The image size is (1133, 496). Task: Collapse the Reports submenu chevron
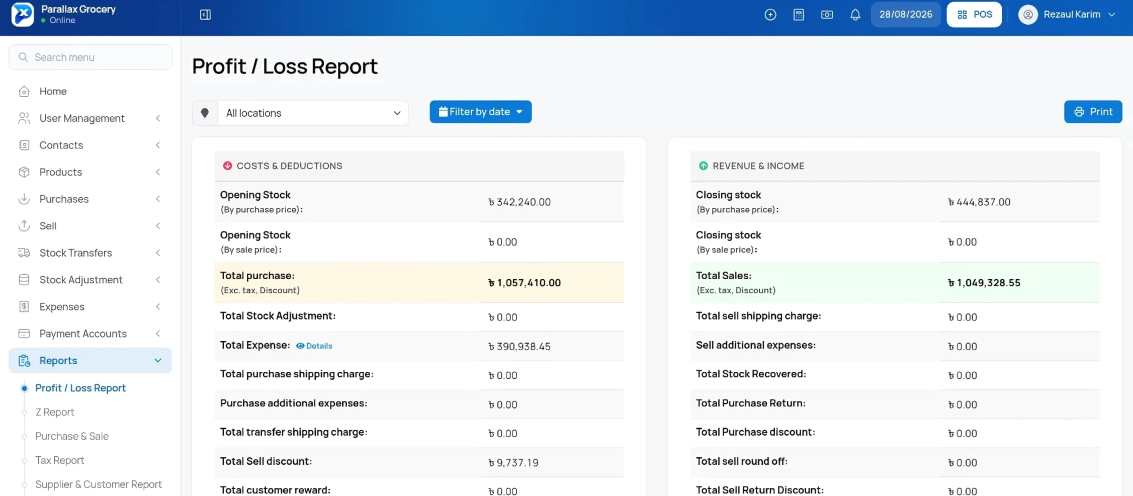[158, 361]
